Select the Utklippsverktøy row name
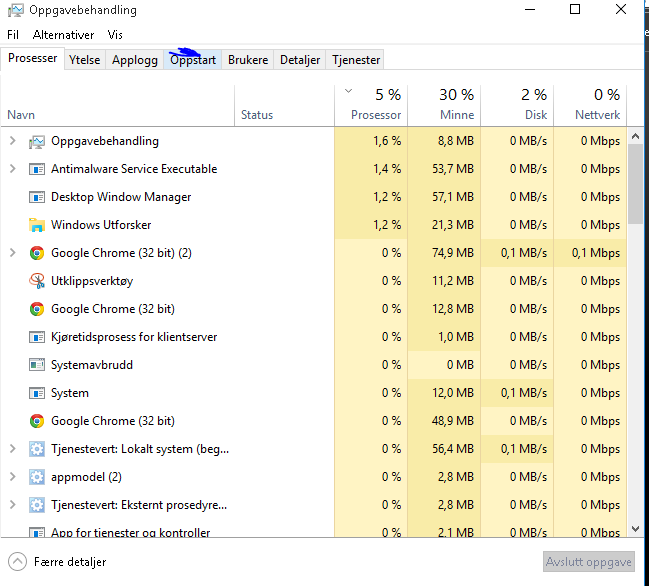Image resolution: width=649 pixels, height=586 pixels. [x=92, y=281]
